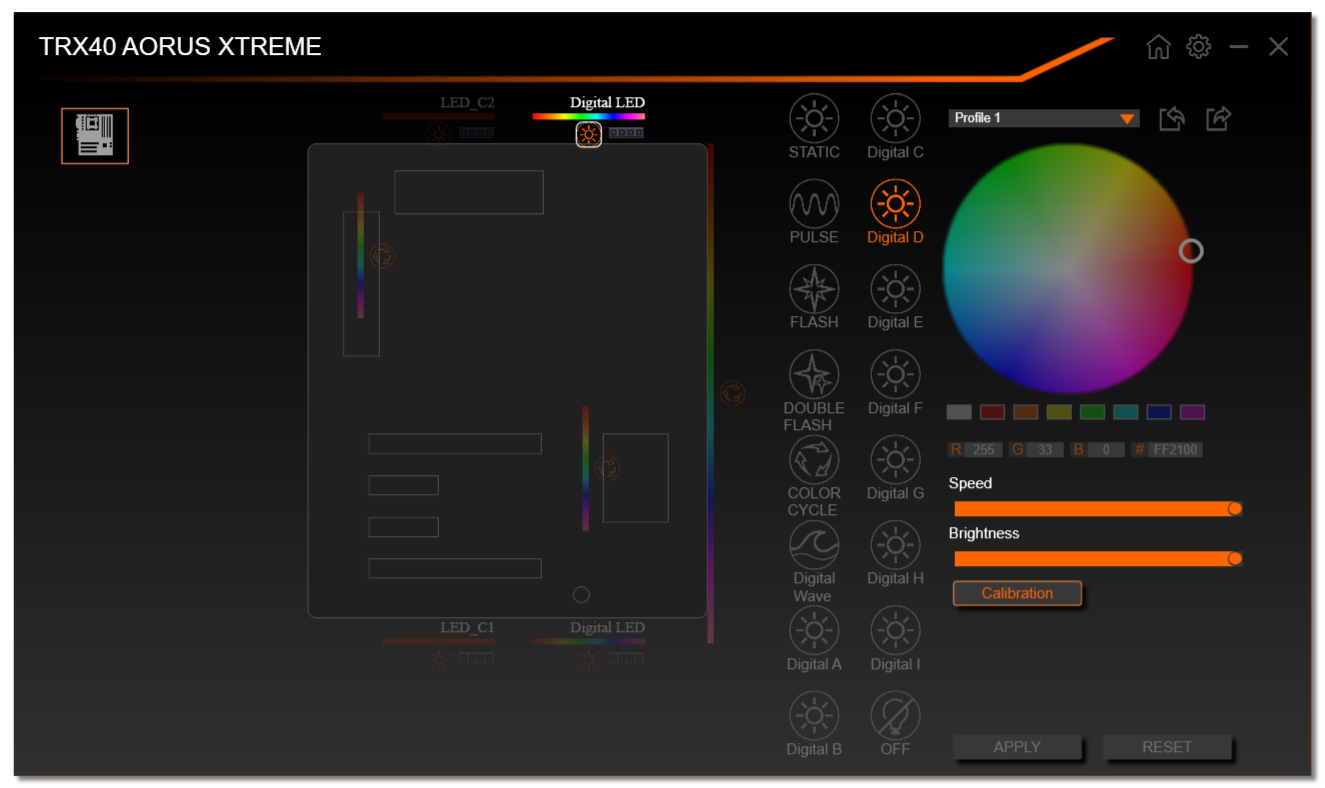Select the LED_C1 header light icon

438,658
